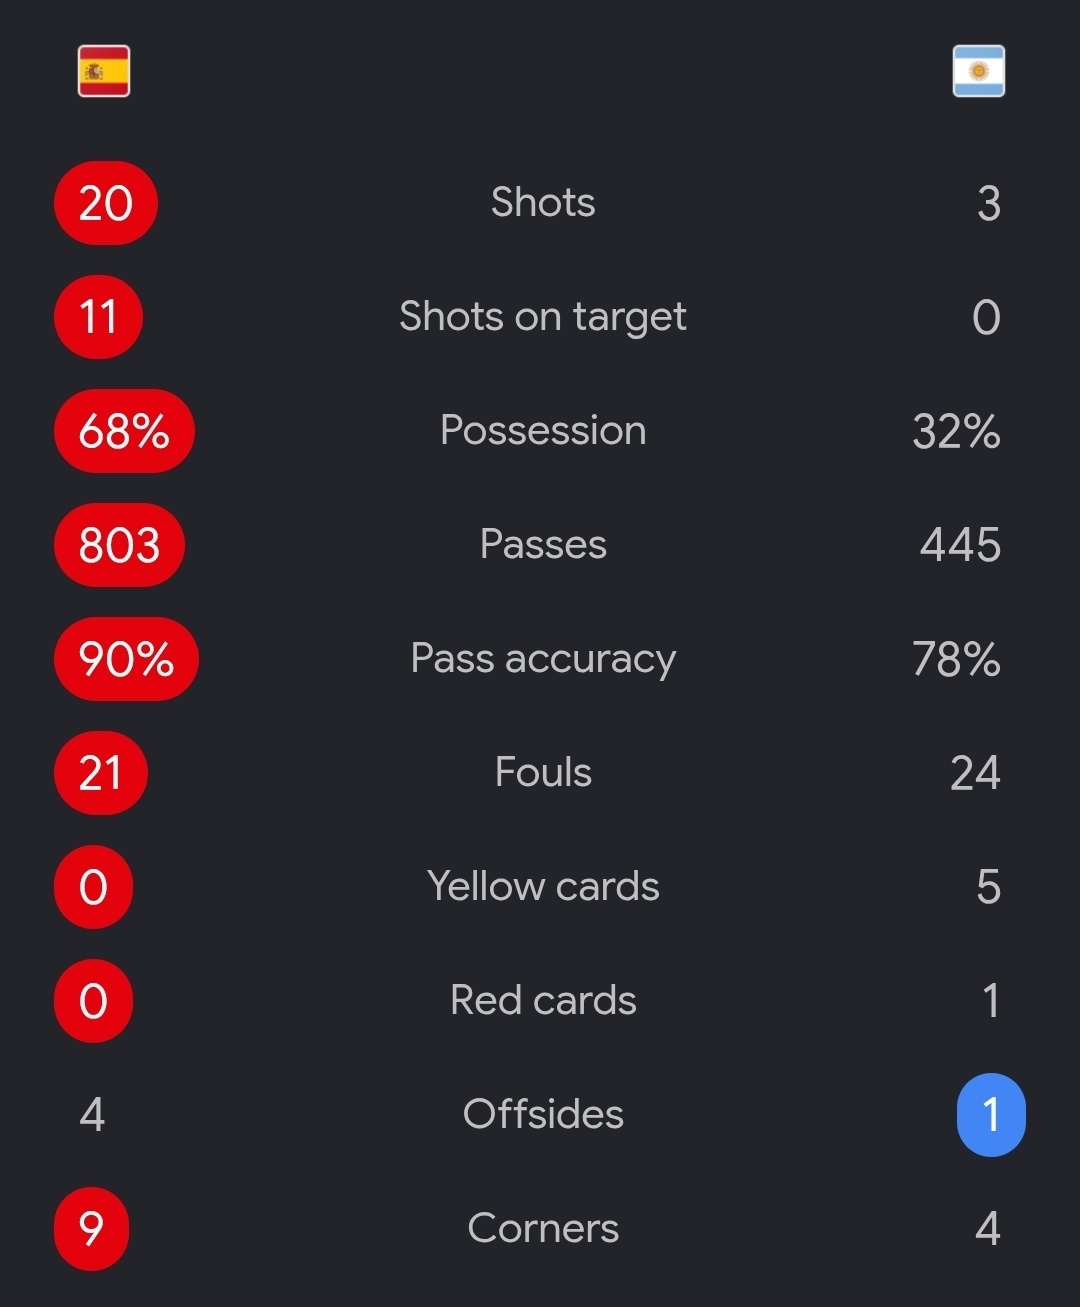Select Spain's 20 shots red badge
This screenshot has height=1307, width=1080.
tap(105, 203)
